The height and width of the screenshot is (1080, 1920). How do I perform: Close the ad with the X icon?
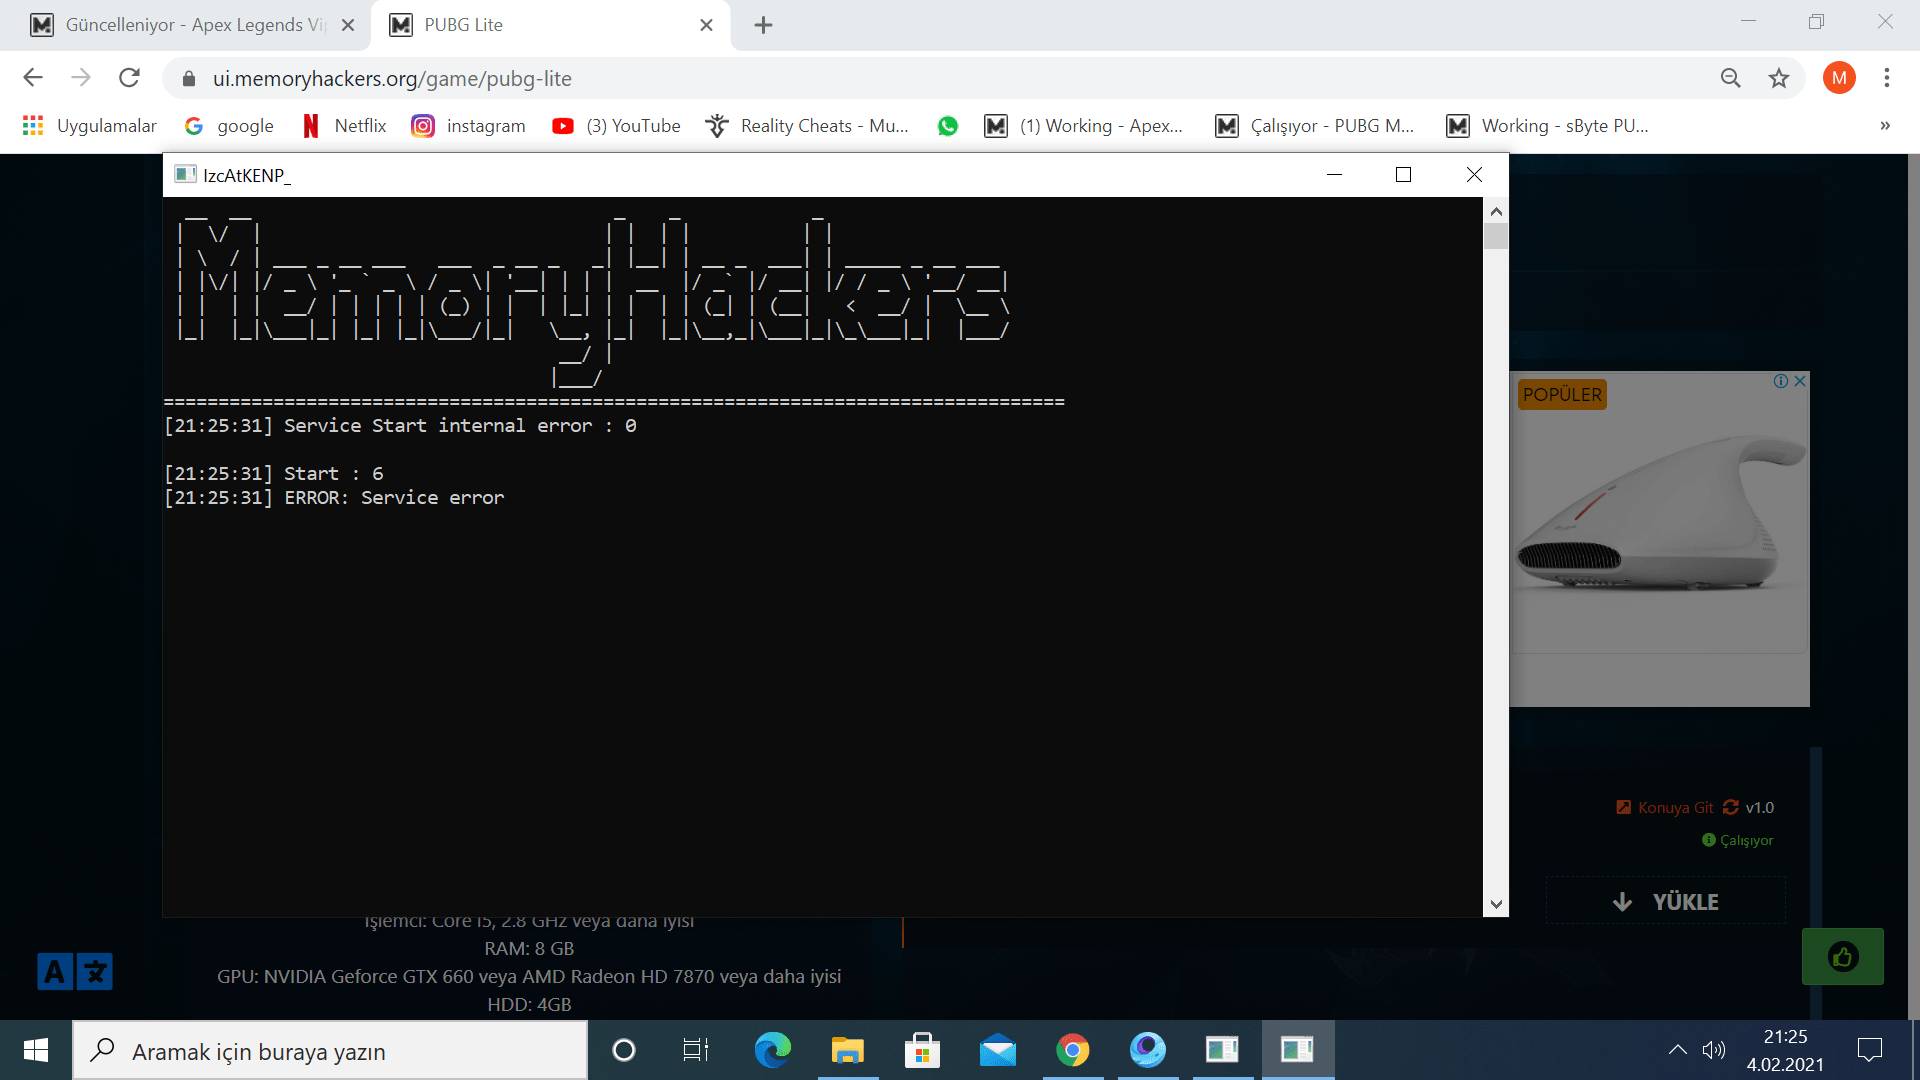click(1800, 381)
